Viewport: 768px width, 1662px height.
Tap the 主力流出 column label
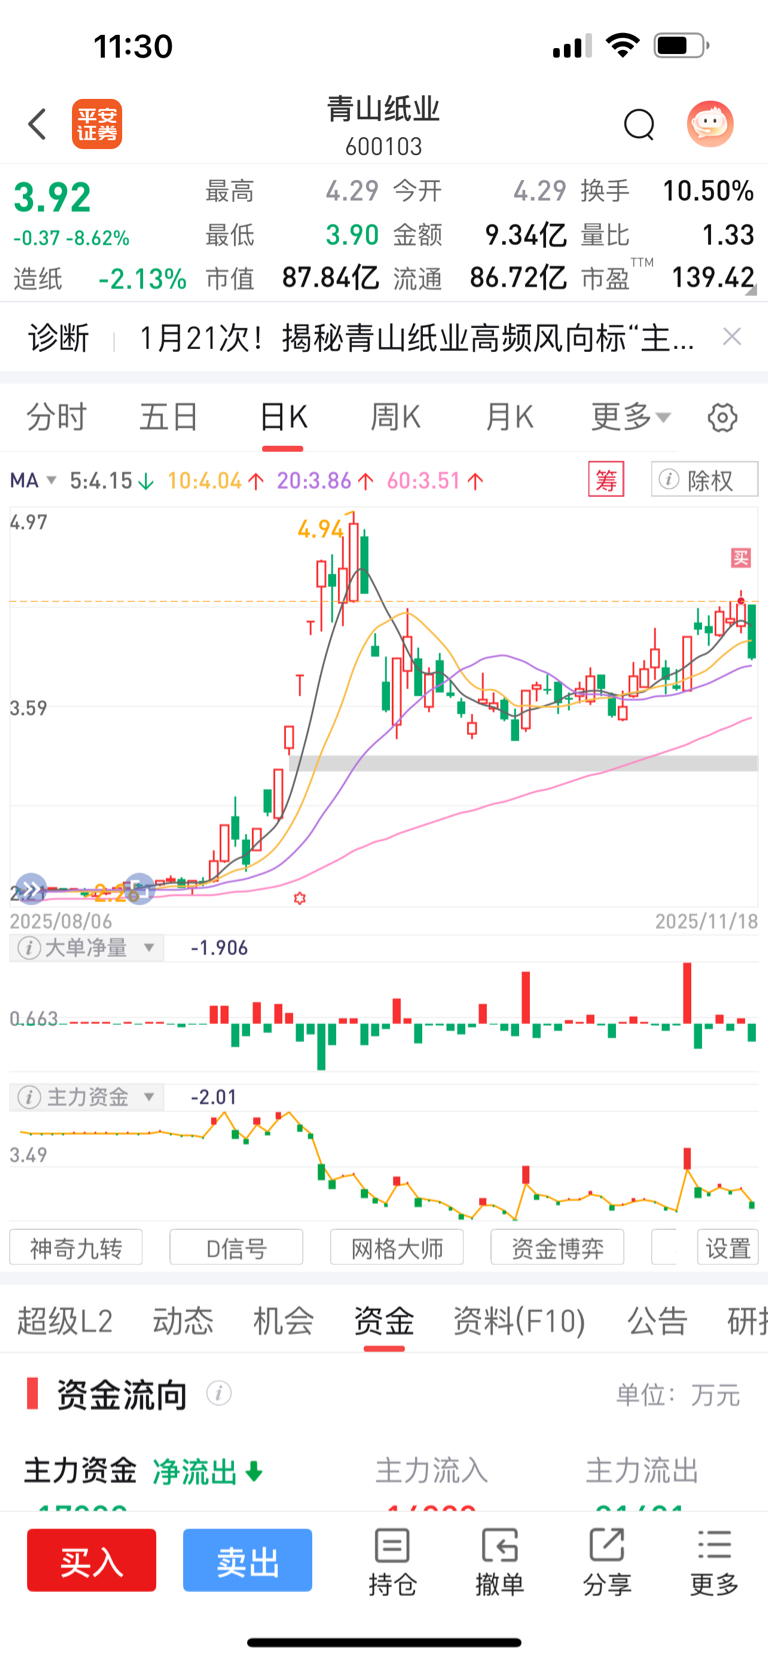click(642, 1470)
